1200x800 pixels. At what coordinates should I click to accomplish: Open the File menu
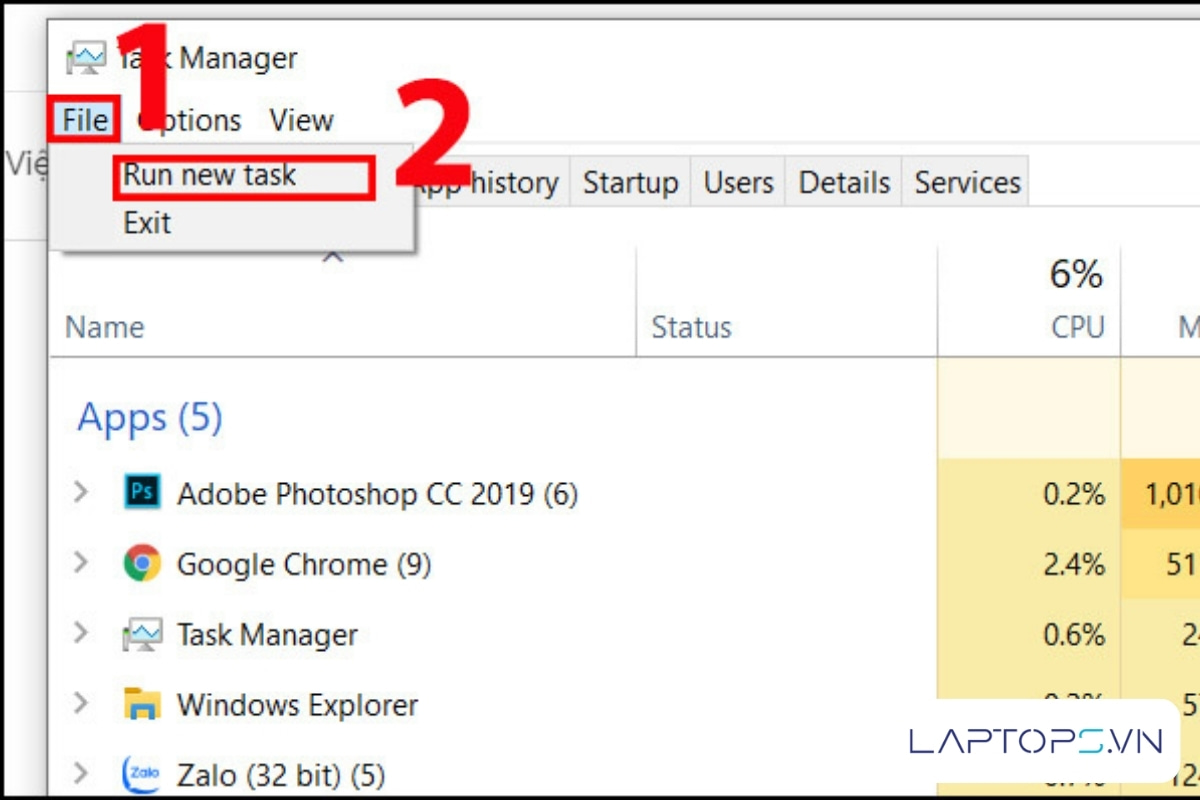[x=85, y=120]
